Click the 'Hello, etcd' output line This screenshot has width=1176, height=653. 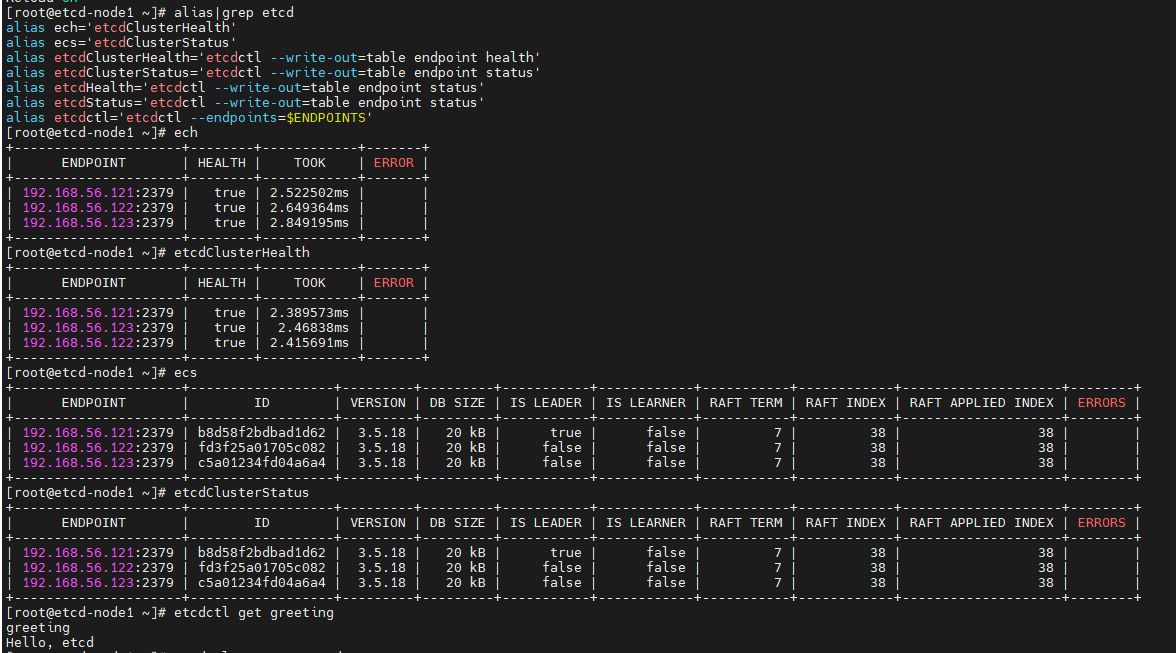[x=50, y=642]
